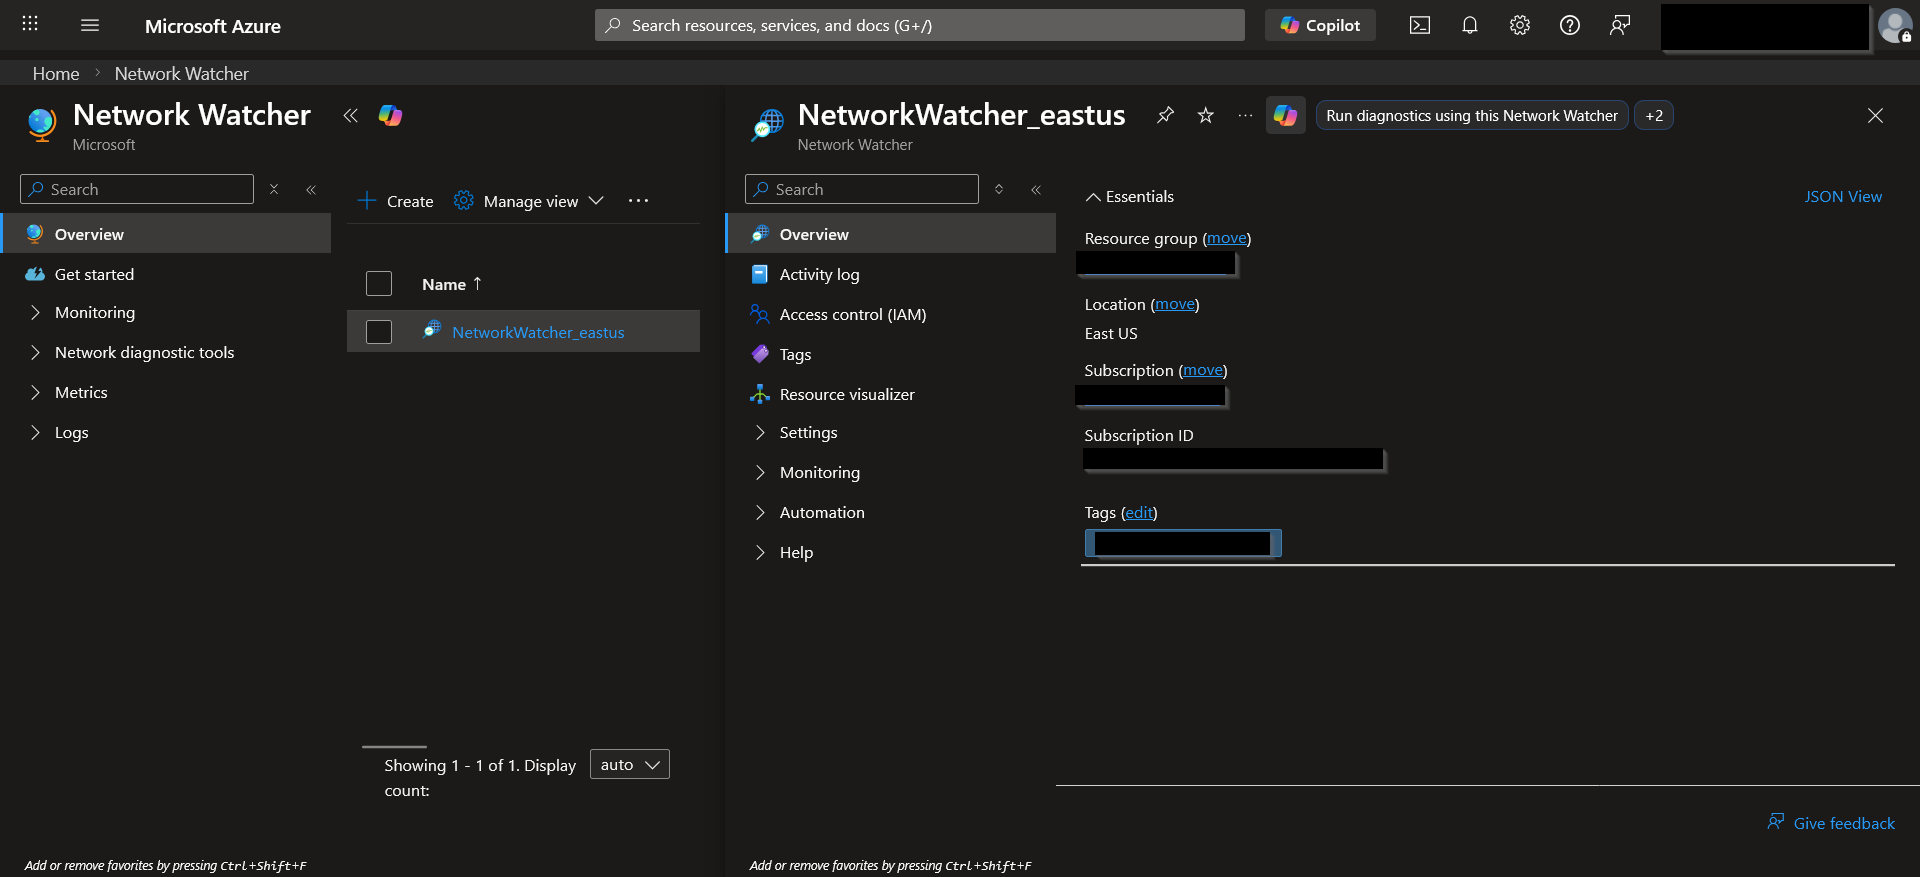
Task: Click the more options ellipsis beside Manage view
Action: tap(638, 201)
